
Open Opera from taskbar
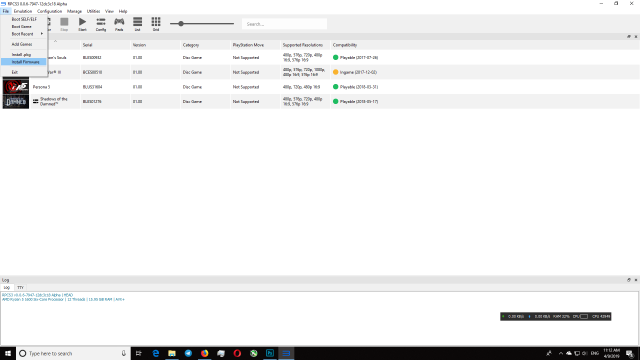pyautogui.click(x=237, y=353)
